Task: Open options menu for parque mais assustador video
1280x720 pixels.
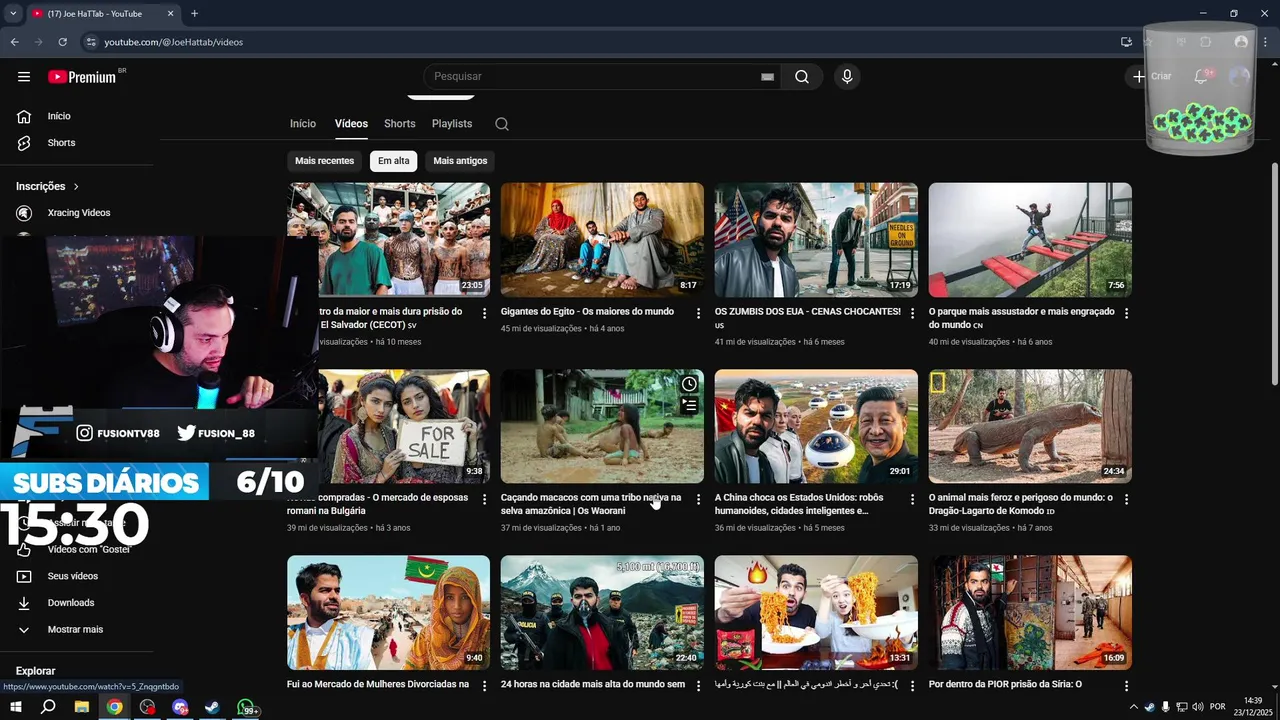Action: click(1126, 313)
